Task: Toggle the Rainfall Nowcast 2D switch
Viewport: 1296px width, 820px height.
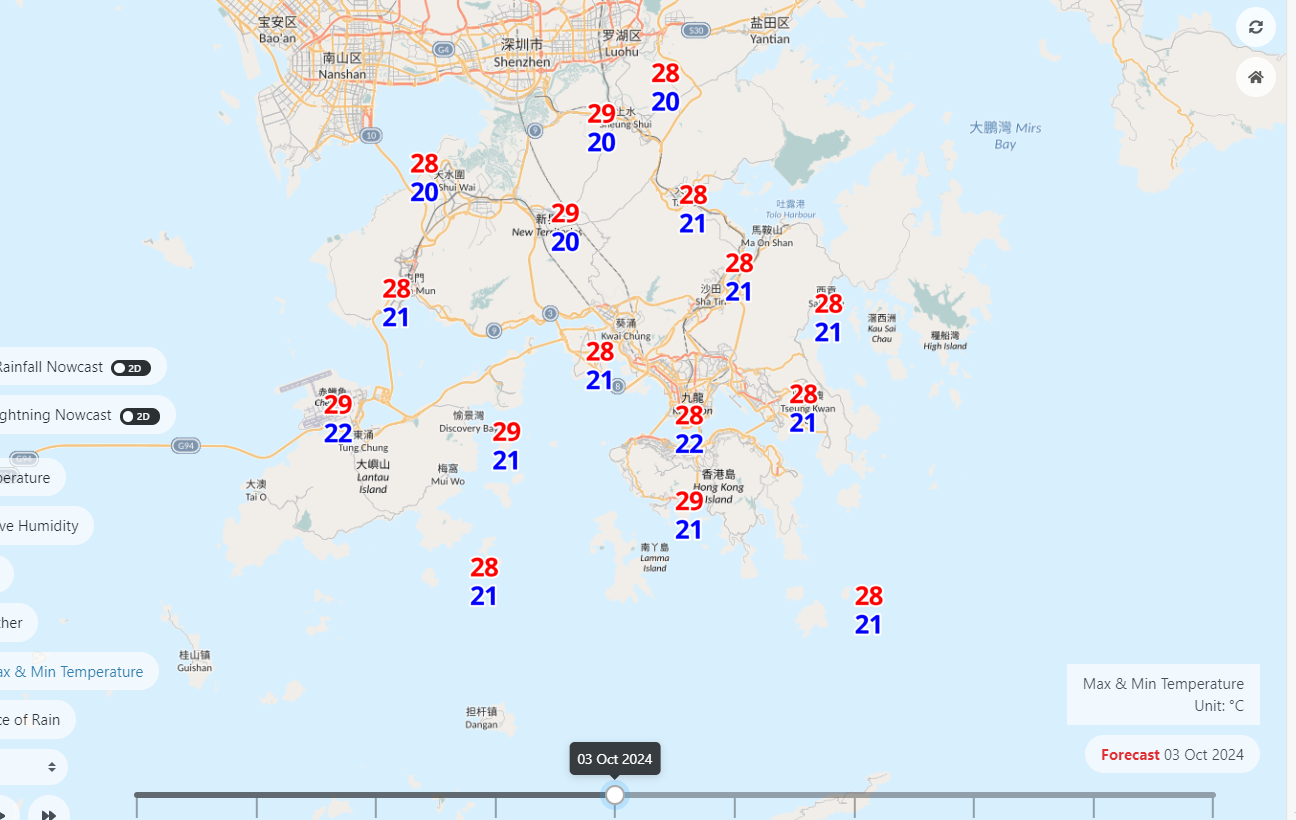Action: tap(130, 368)
